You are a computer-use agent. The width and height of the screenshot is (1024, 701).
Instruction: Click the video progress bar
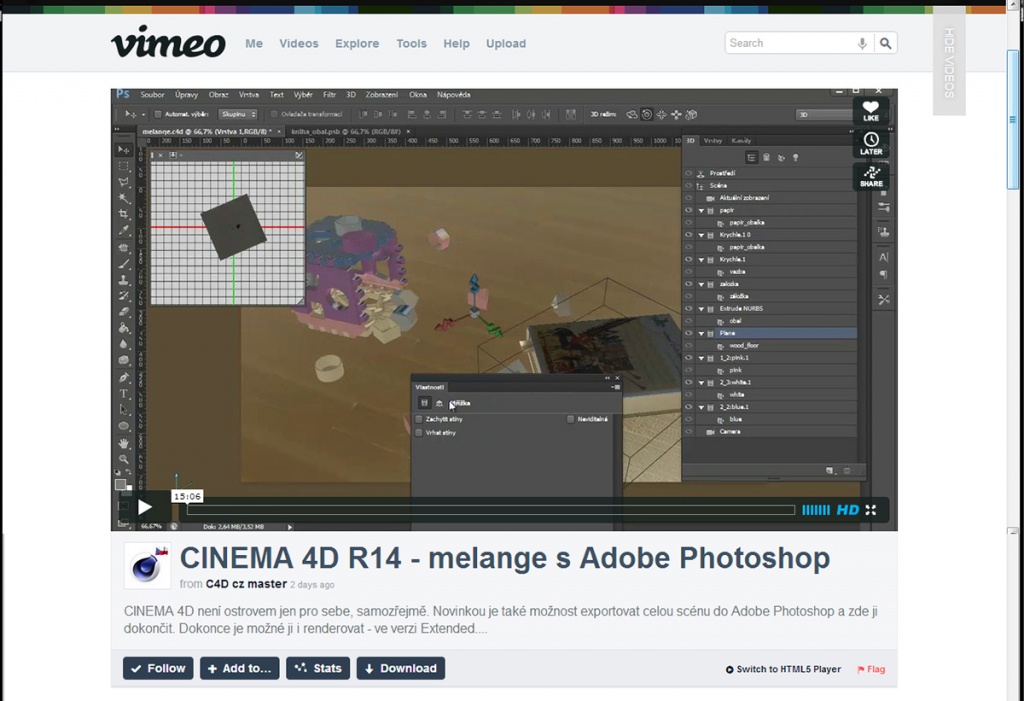click(x=491, y=510)
